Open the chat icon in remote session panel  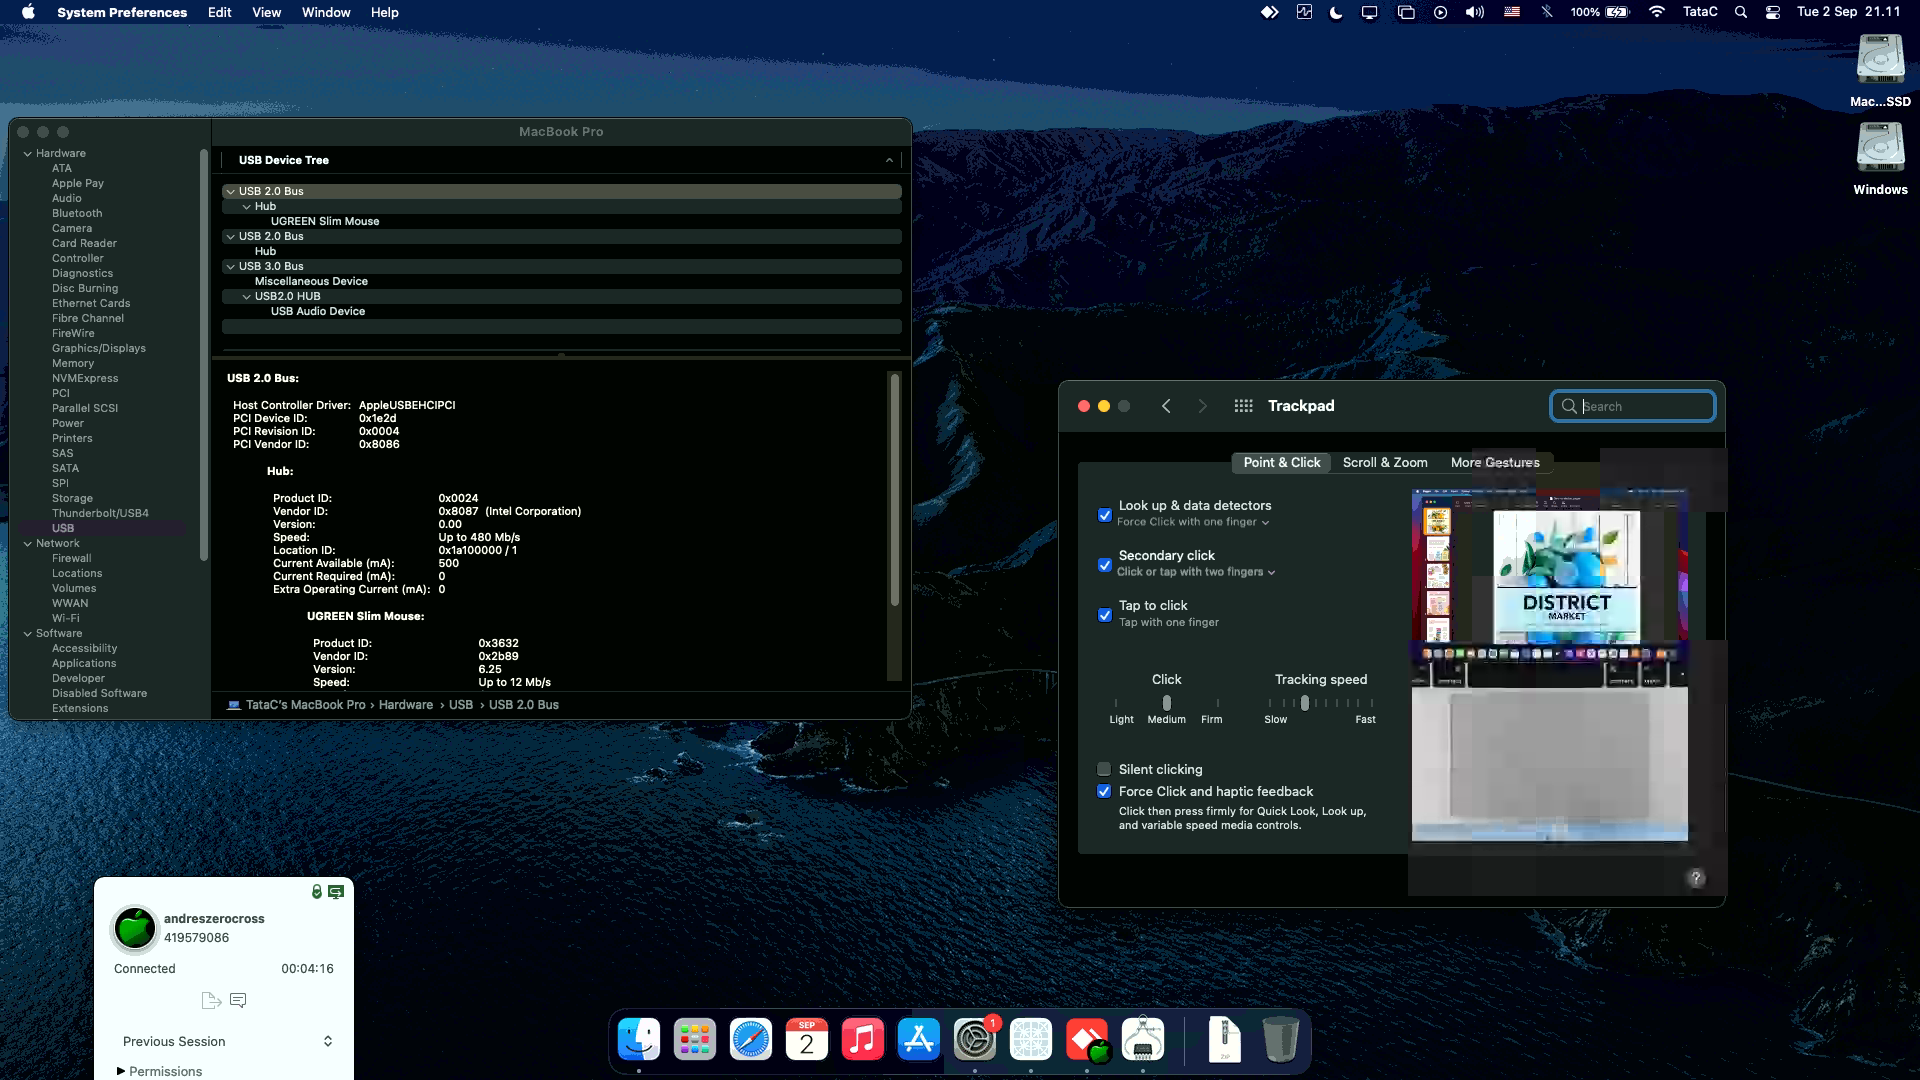pos(238,1000)
